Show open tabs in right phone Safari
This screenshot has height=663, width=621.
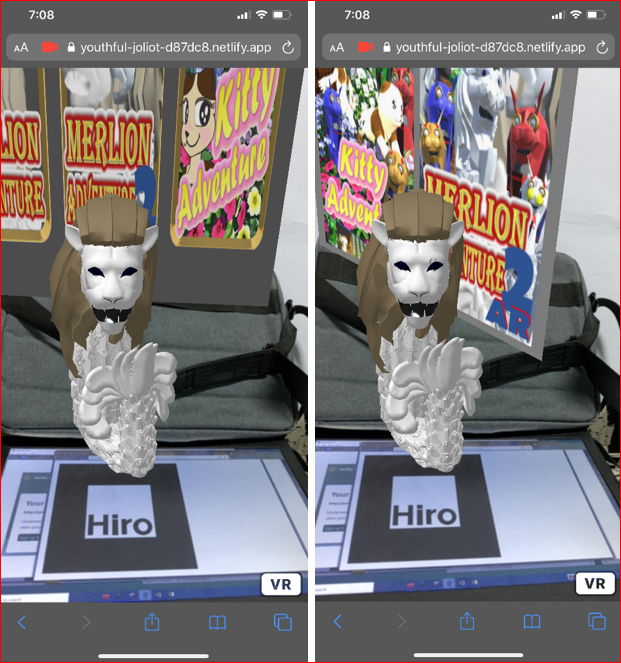tap(597, 622)
